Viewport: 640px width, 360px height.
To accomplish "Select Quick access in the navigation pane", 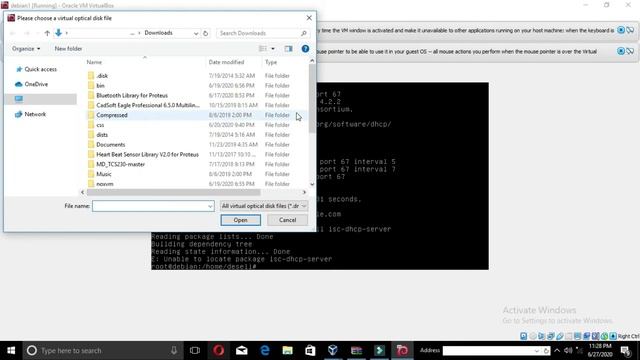I will coord(40,69).
